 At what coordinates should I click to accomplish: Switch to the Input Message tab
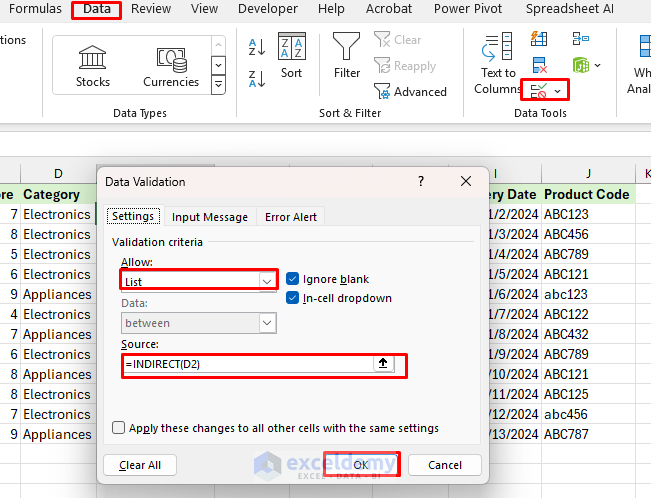(210, 217)
